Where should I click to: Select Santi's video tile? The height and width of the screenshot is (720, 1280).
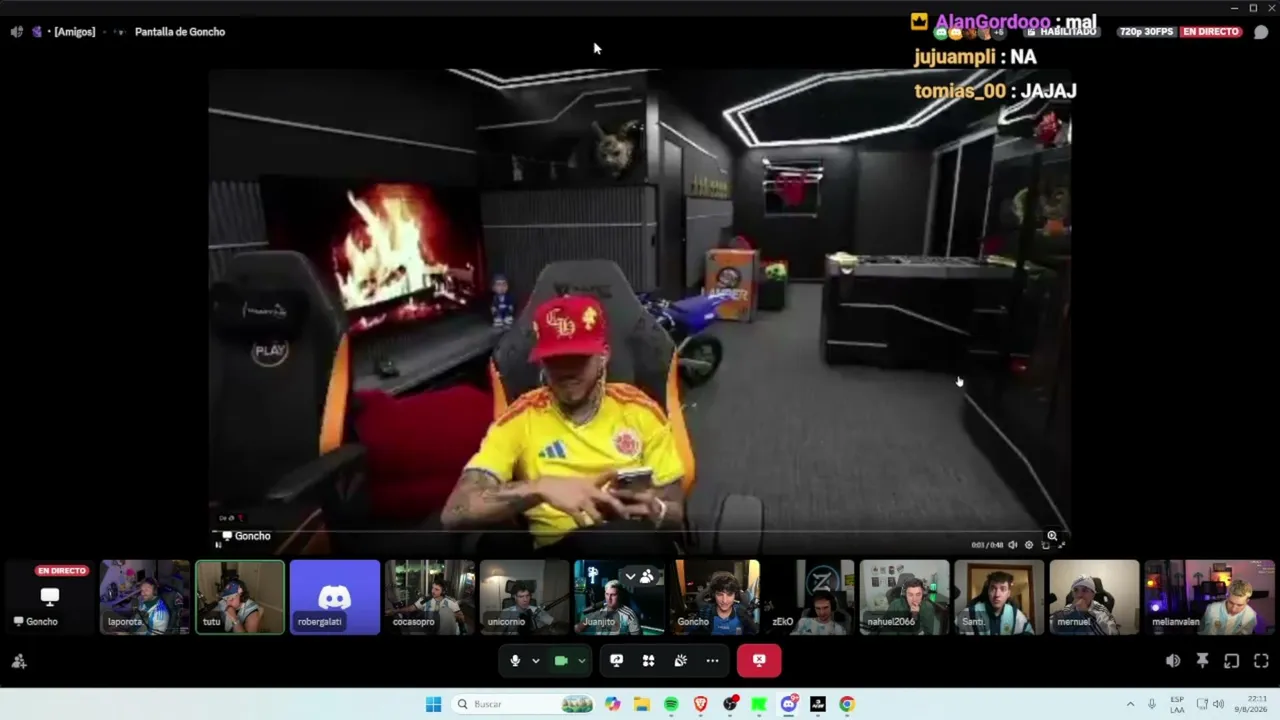(1000, 597)
